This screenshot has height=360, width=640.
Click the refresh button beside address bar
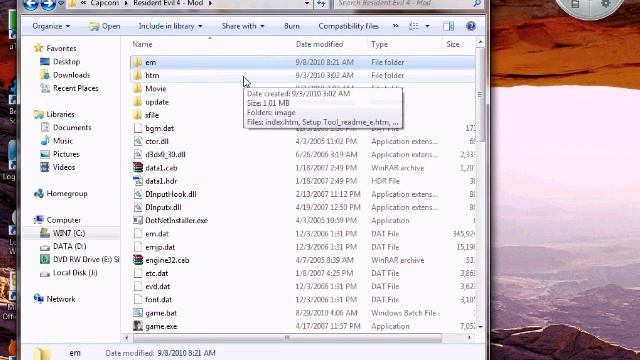322,4
